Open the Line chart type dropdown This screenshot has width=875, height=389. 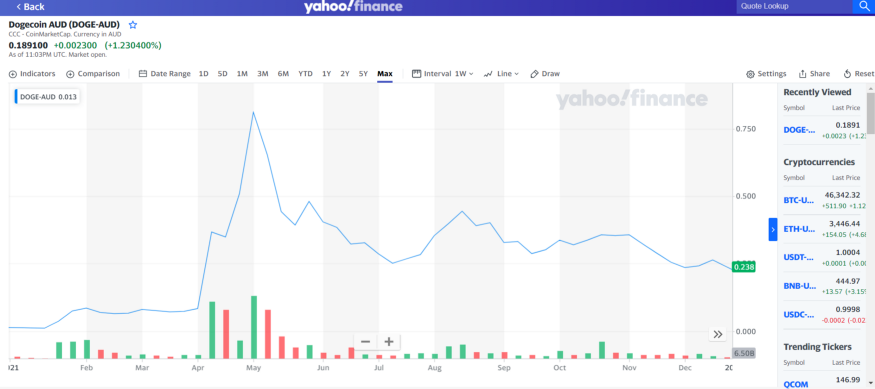(501, 74)
